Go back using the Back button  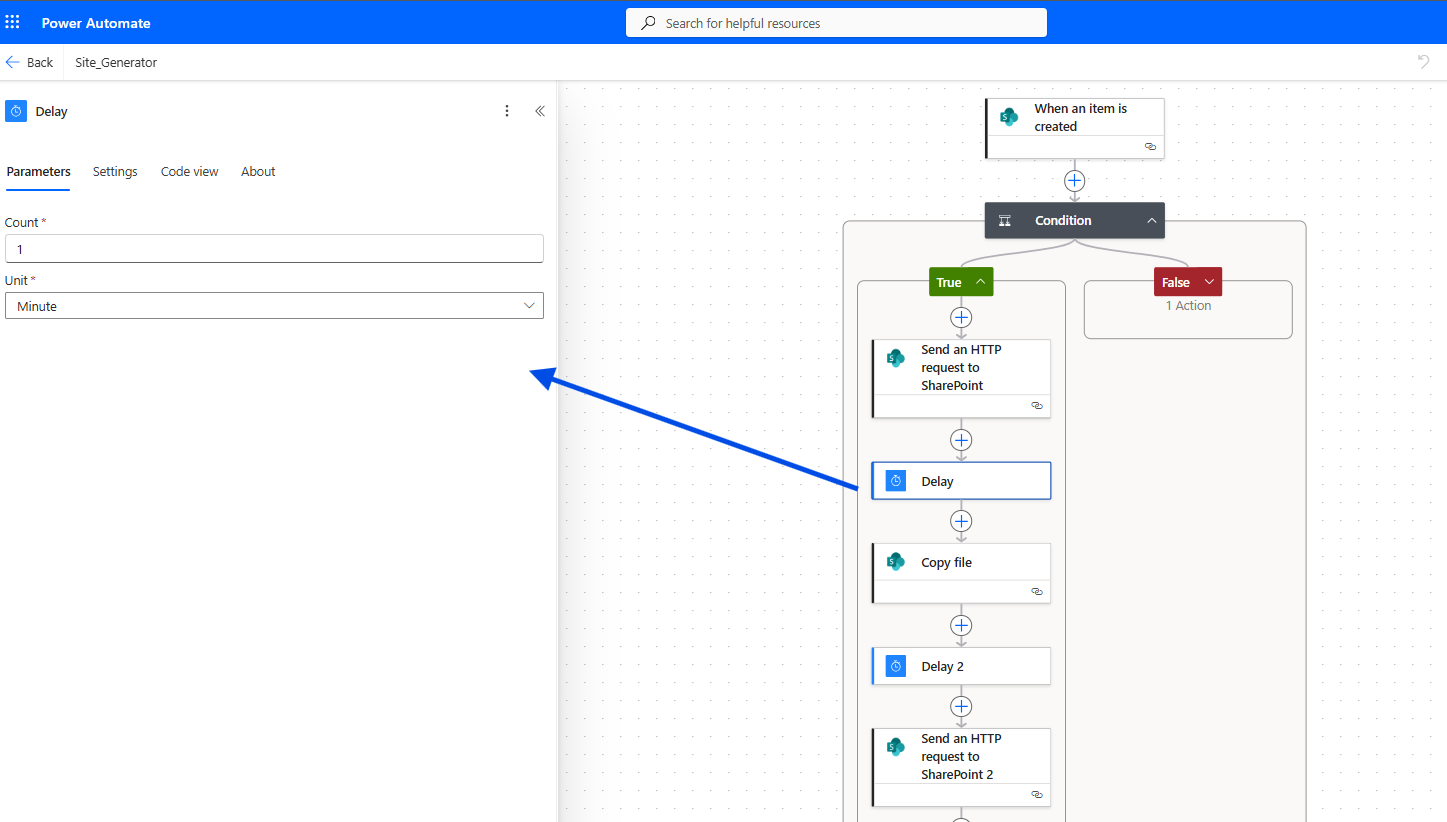[x=30, y=62]
